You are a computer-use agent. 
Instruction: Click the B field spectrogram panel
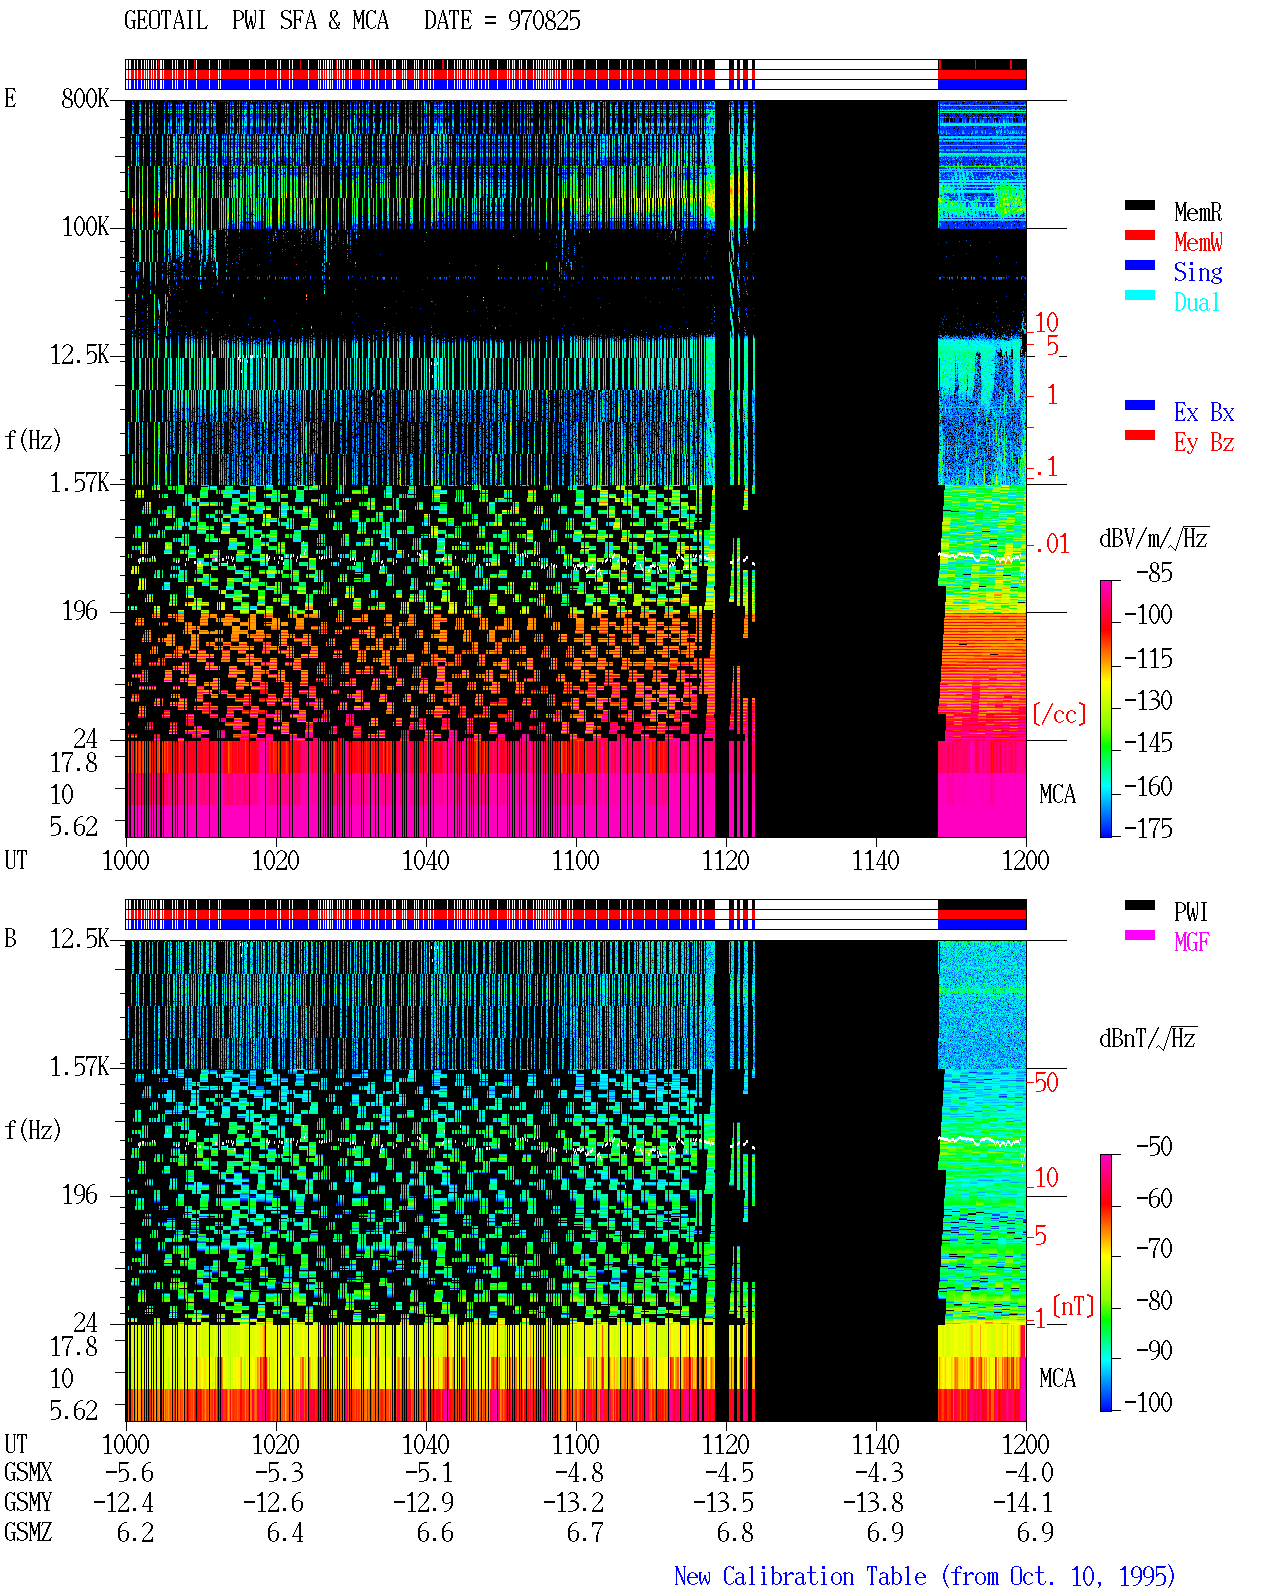click(576, 1181)
